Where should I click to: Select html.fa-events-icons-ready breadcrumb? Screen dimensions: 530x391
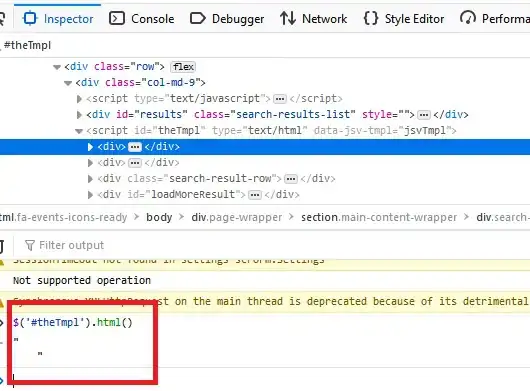pyautogui.click(x=64, y=217)
